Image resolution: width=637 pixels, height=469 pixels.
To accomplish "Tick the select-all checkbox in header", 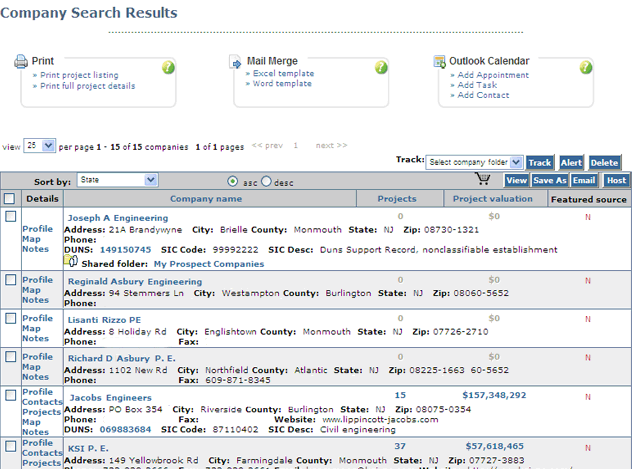I will (9, 199).
